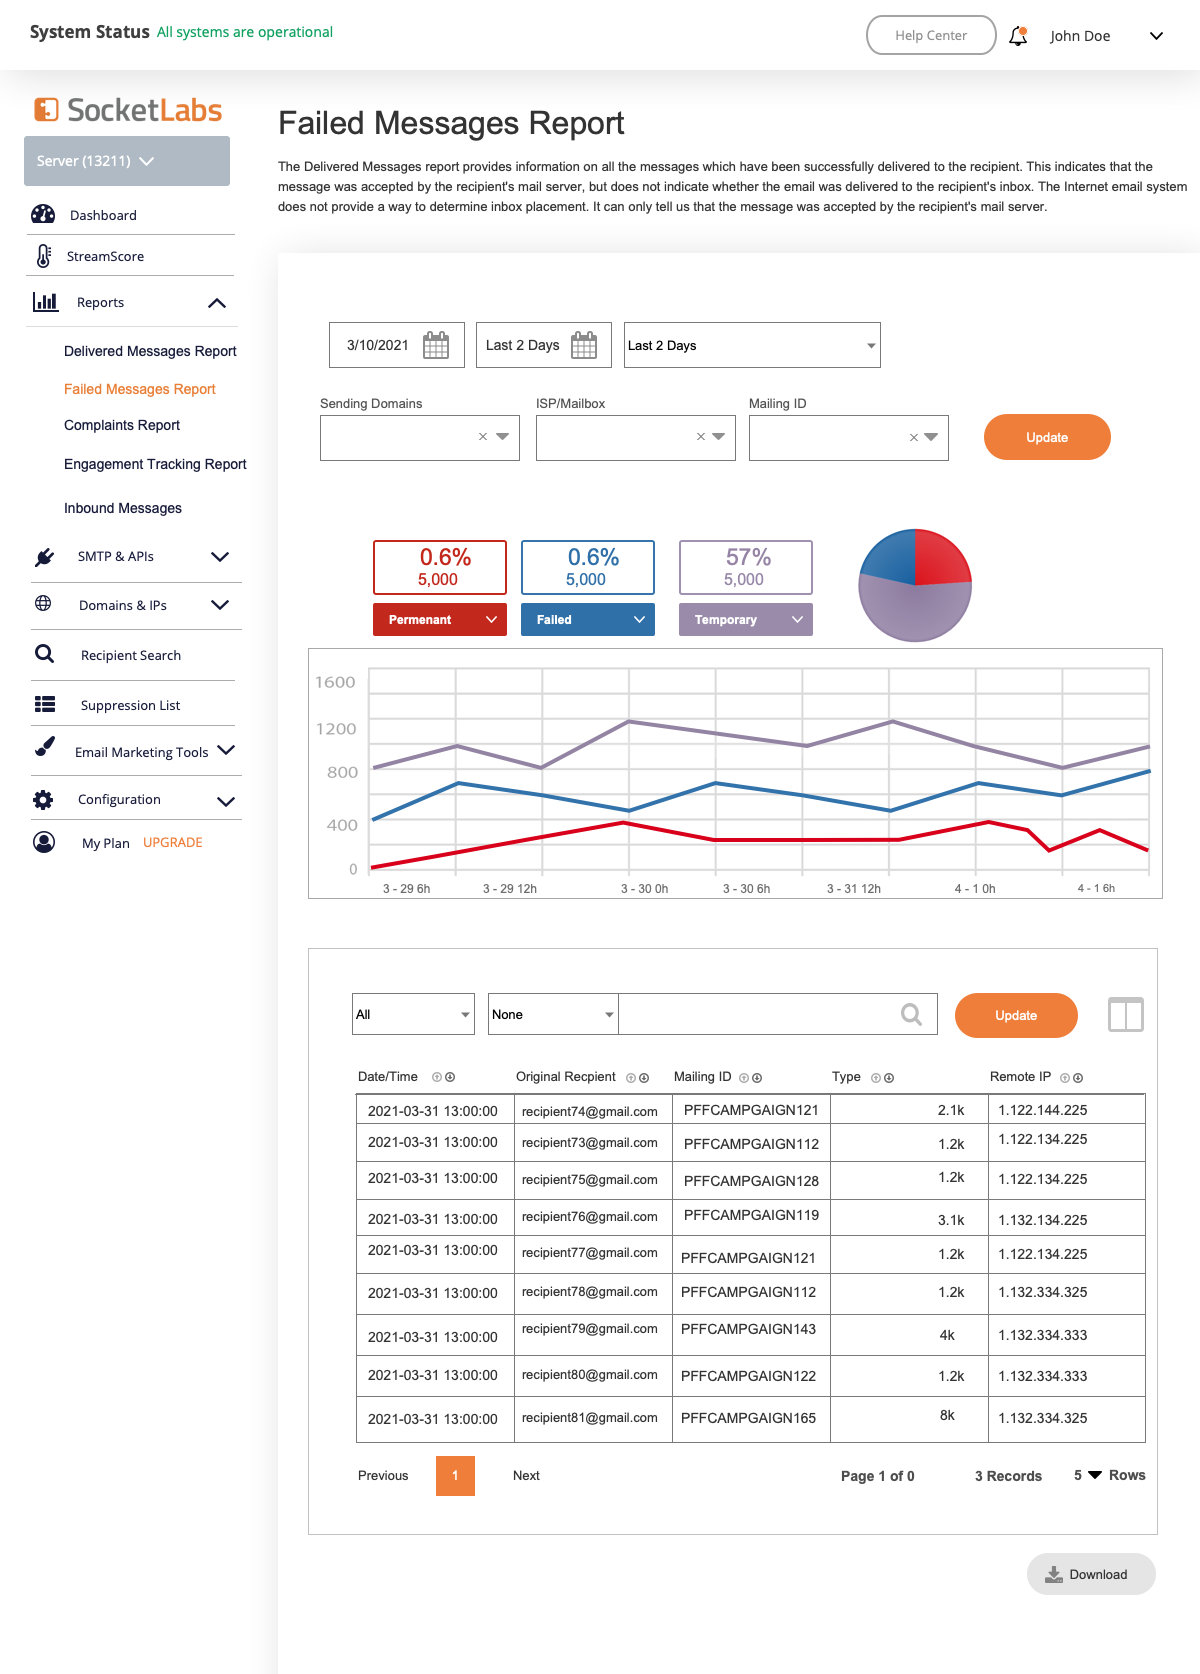1200x1674 pixels.
Task: Go to Next page
Action: tap(526, 1475)
